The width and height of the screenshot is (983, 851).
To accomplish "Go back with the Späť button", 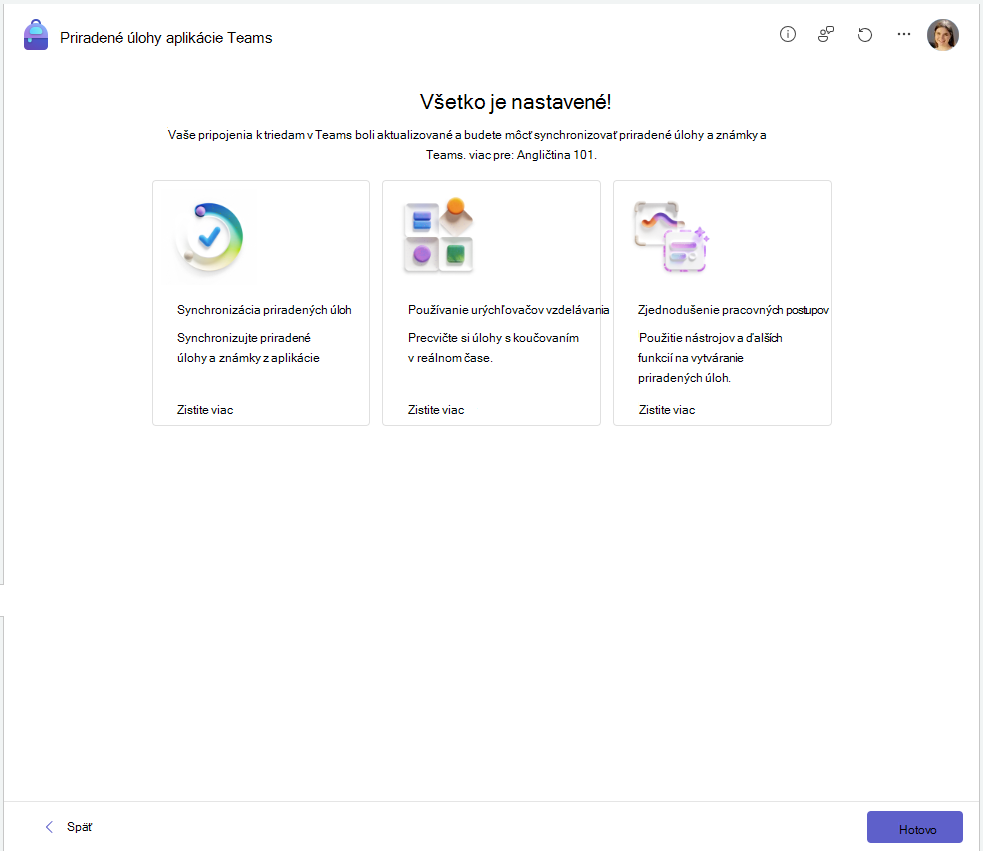I will coord(69,827).
